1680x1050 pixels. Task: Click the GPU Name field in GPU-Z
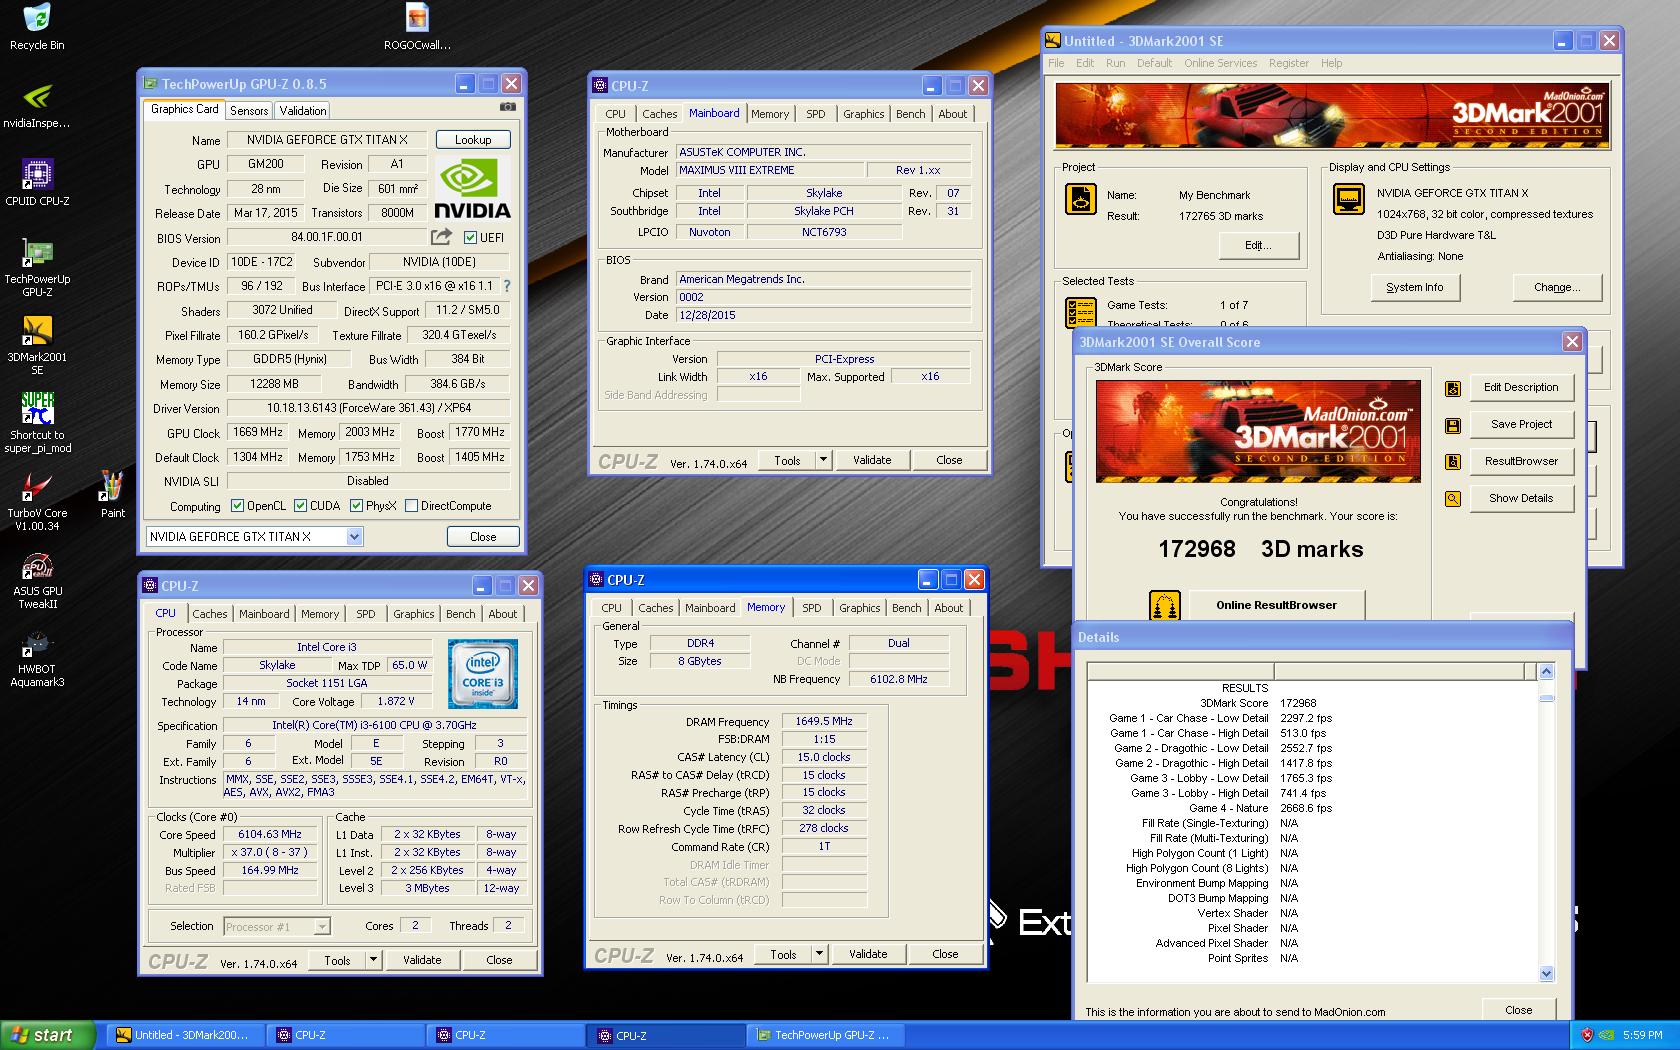click(x=327, y=140)
